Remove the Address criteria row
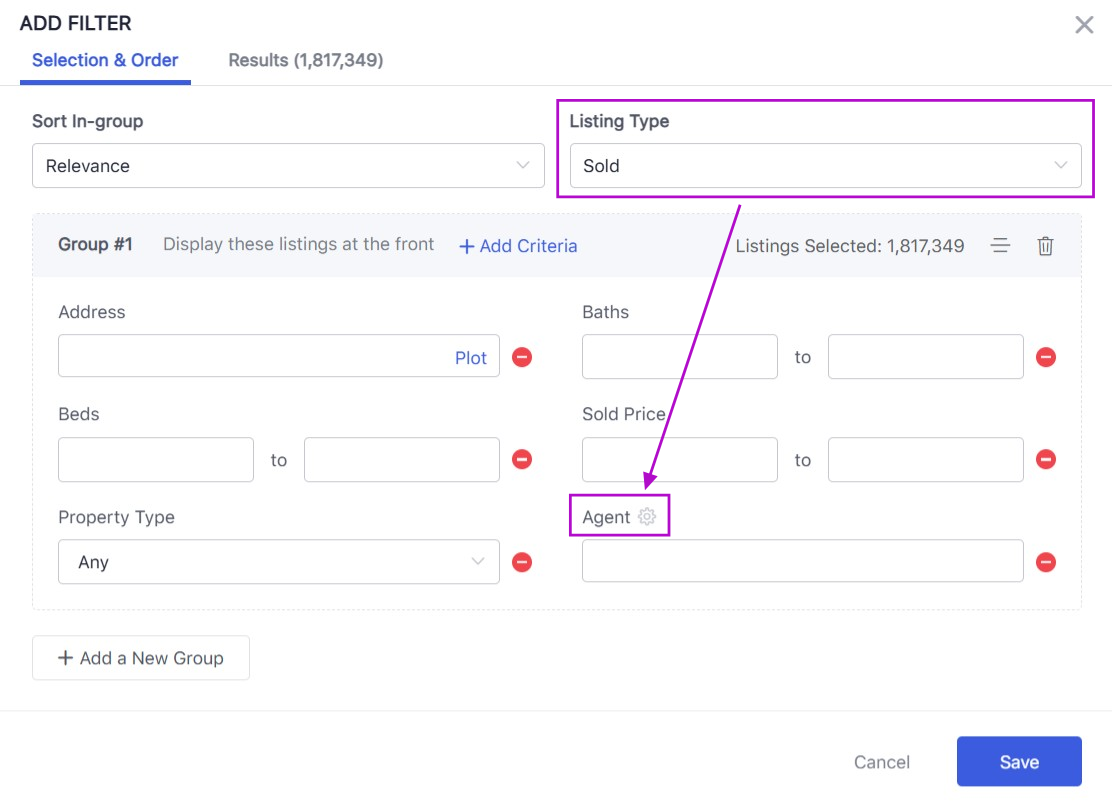Screen dimensions: 1112x806 pyautogui.click(x=522, y=357)
